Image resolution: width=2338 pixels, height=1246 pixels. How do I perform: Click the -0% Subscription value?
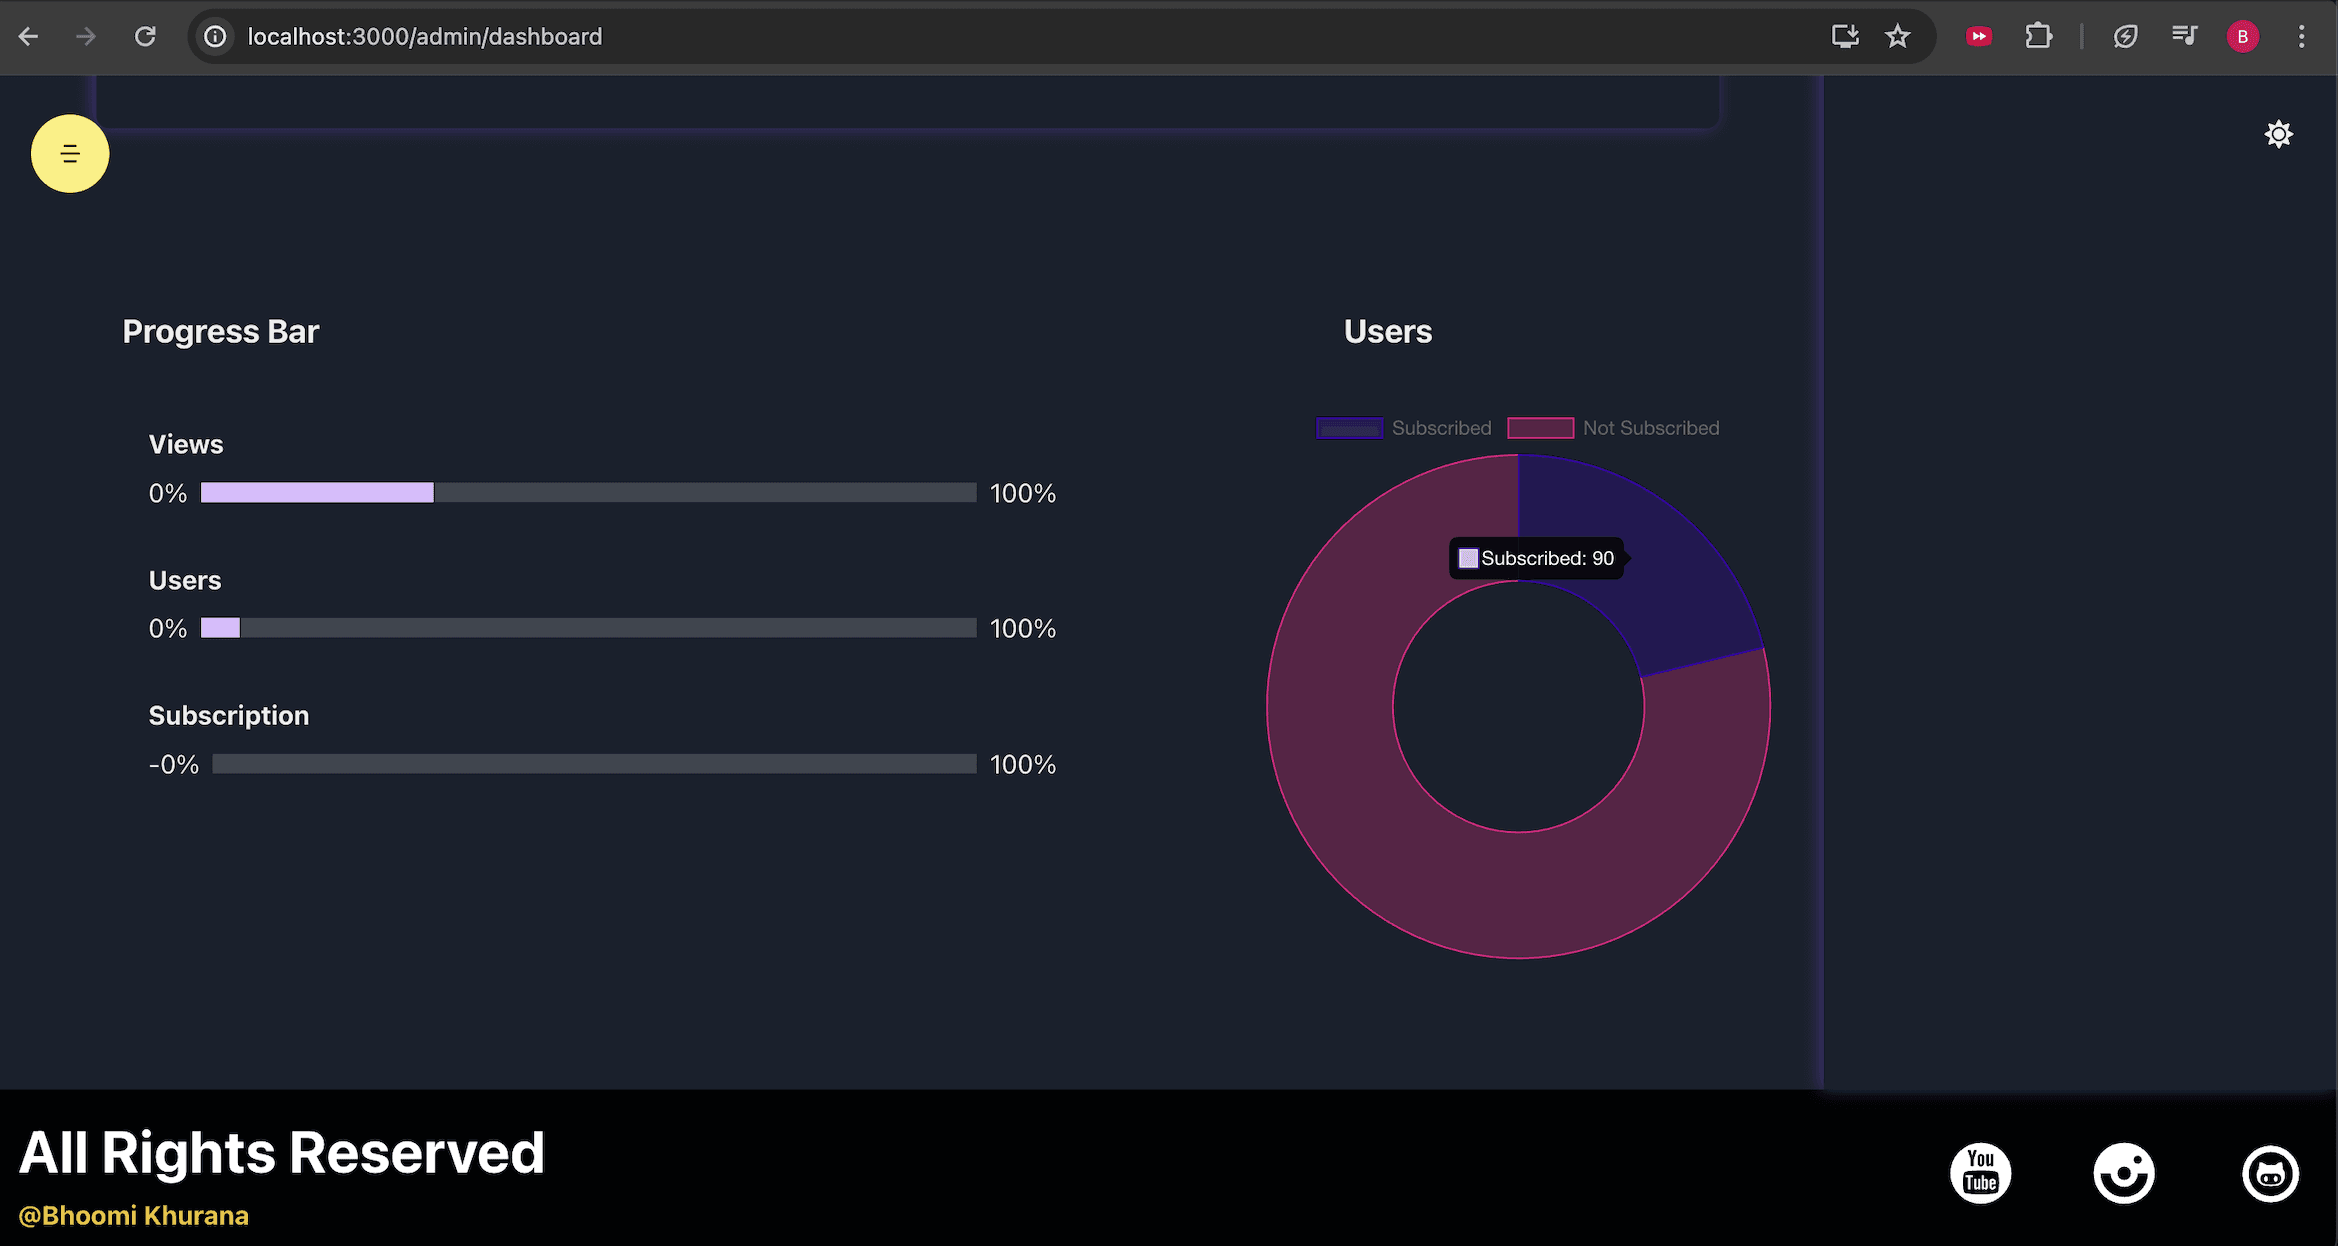[x=174, y=765]
